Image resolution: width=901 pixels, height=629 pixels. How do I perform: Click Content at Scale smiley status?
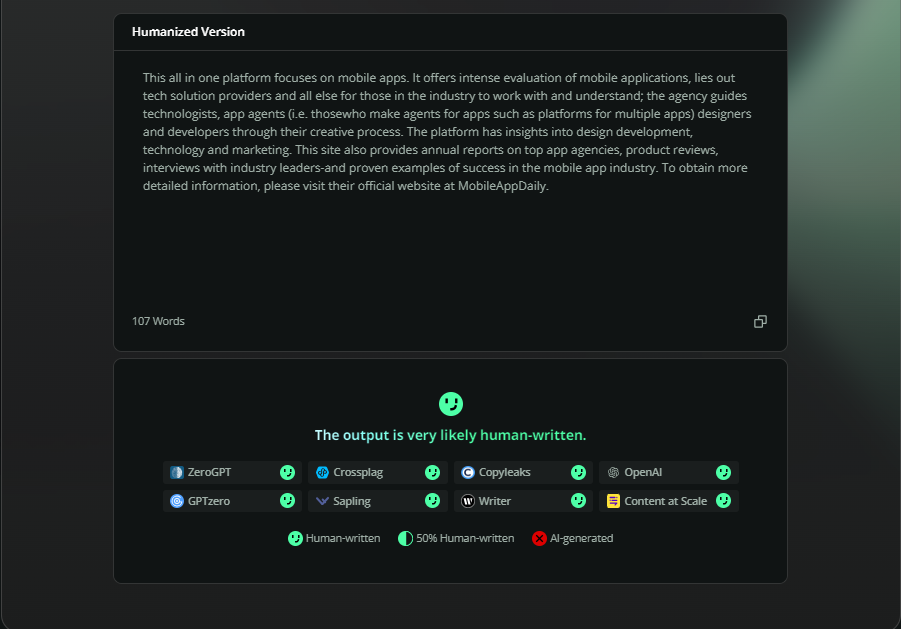[x=723, y=501]
